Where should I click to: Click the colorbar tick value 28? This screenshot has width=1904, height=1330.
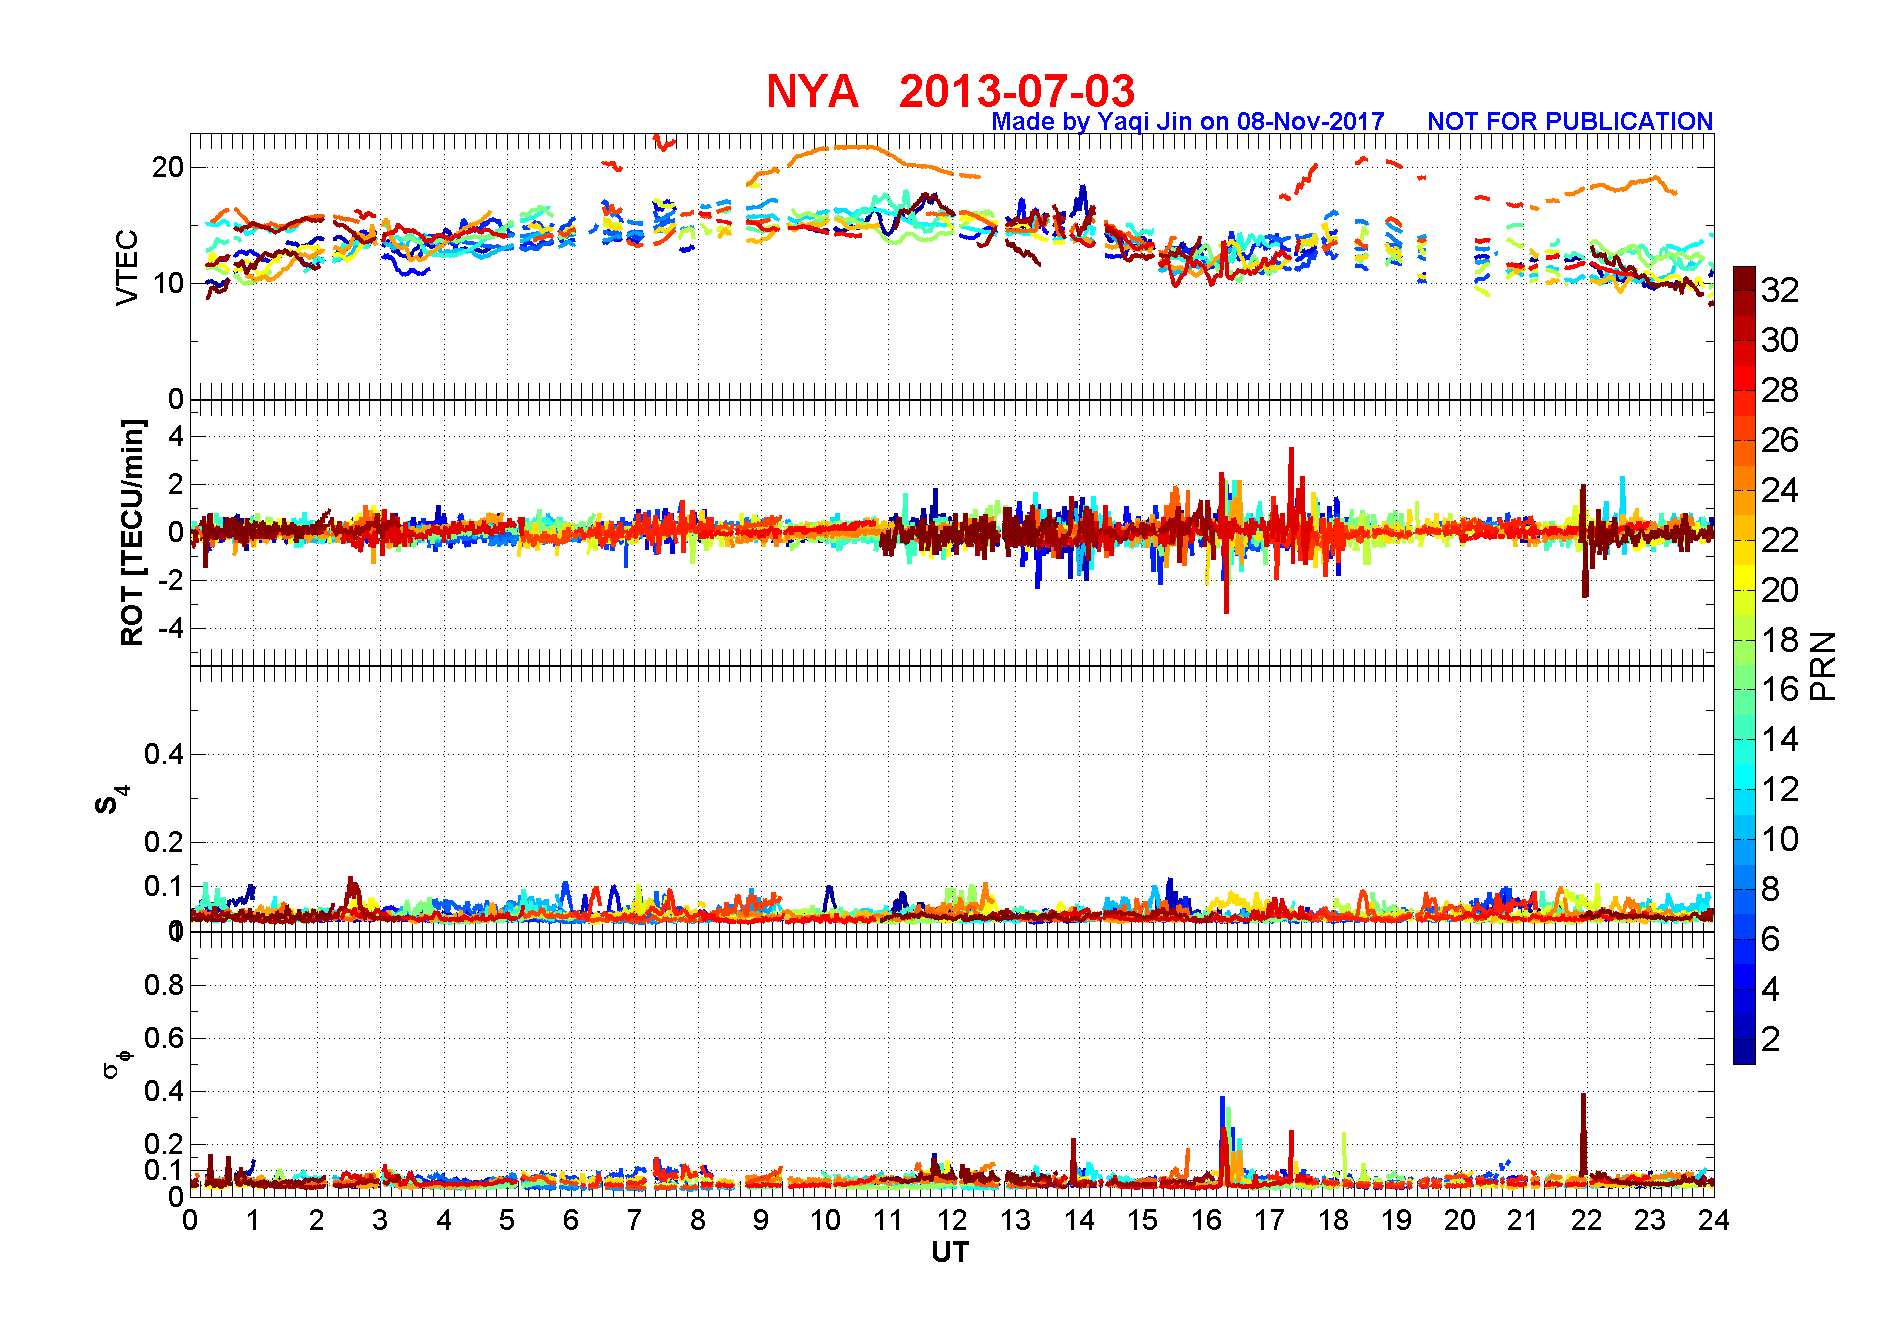pos(1780,390)
